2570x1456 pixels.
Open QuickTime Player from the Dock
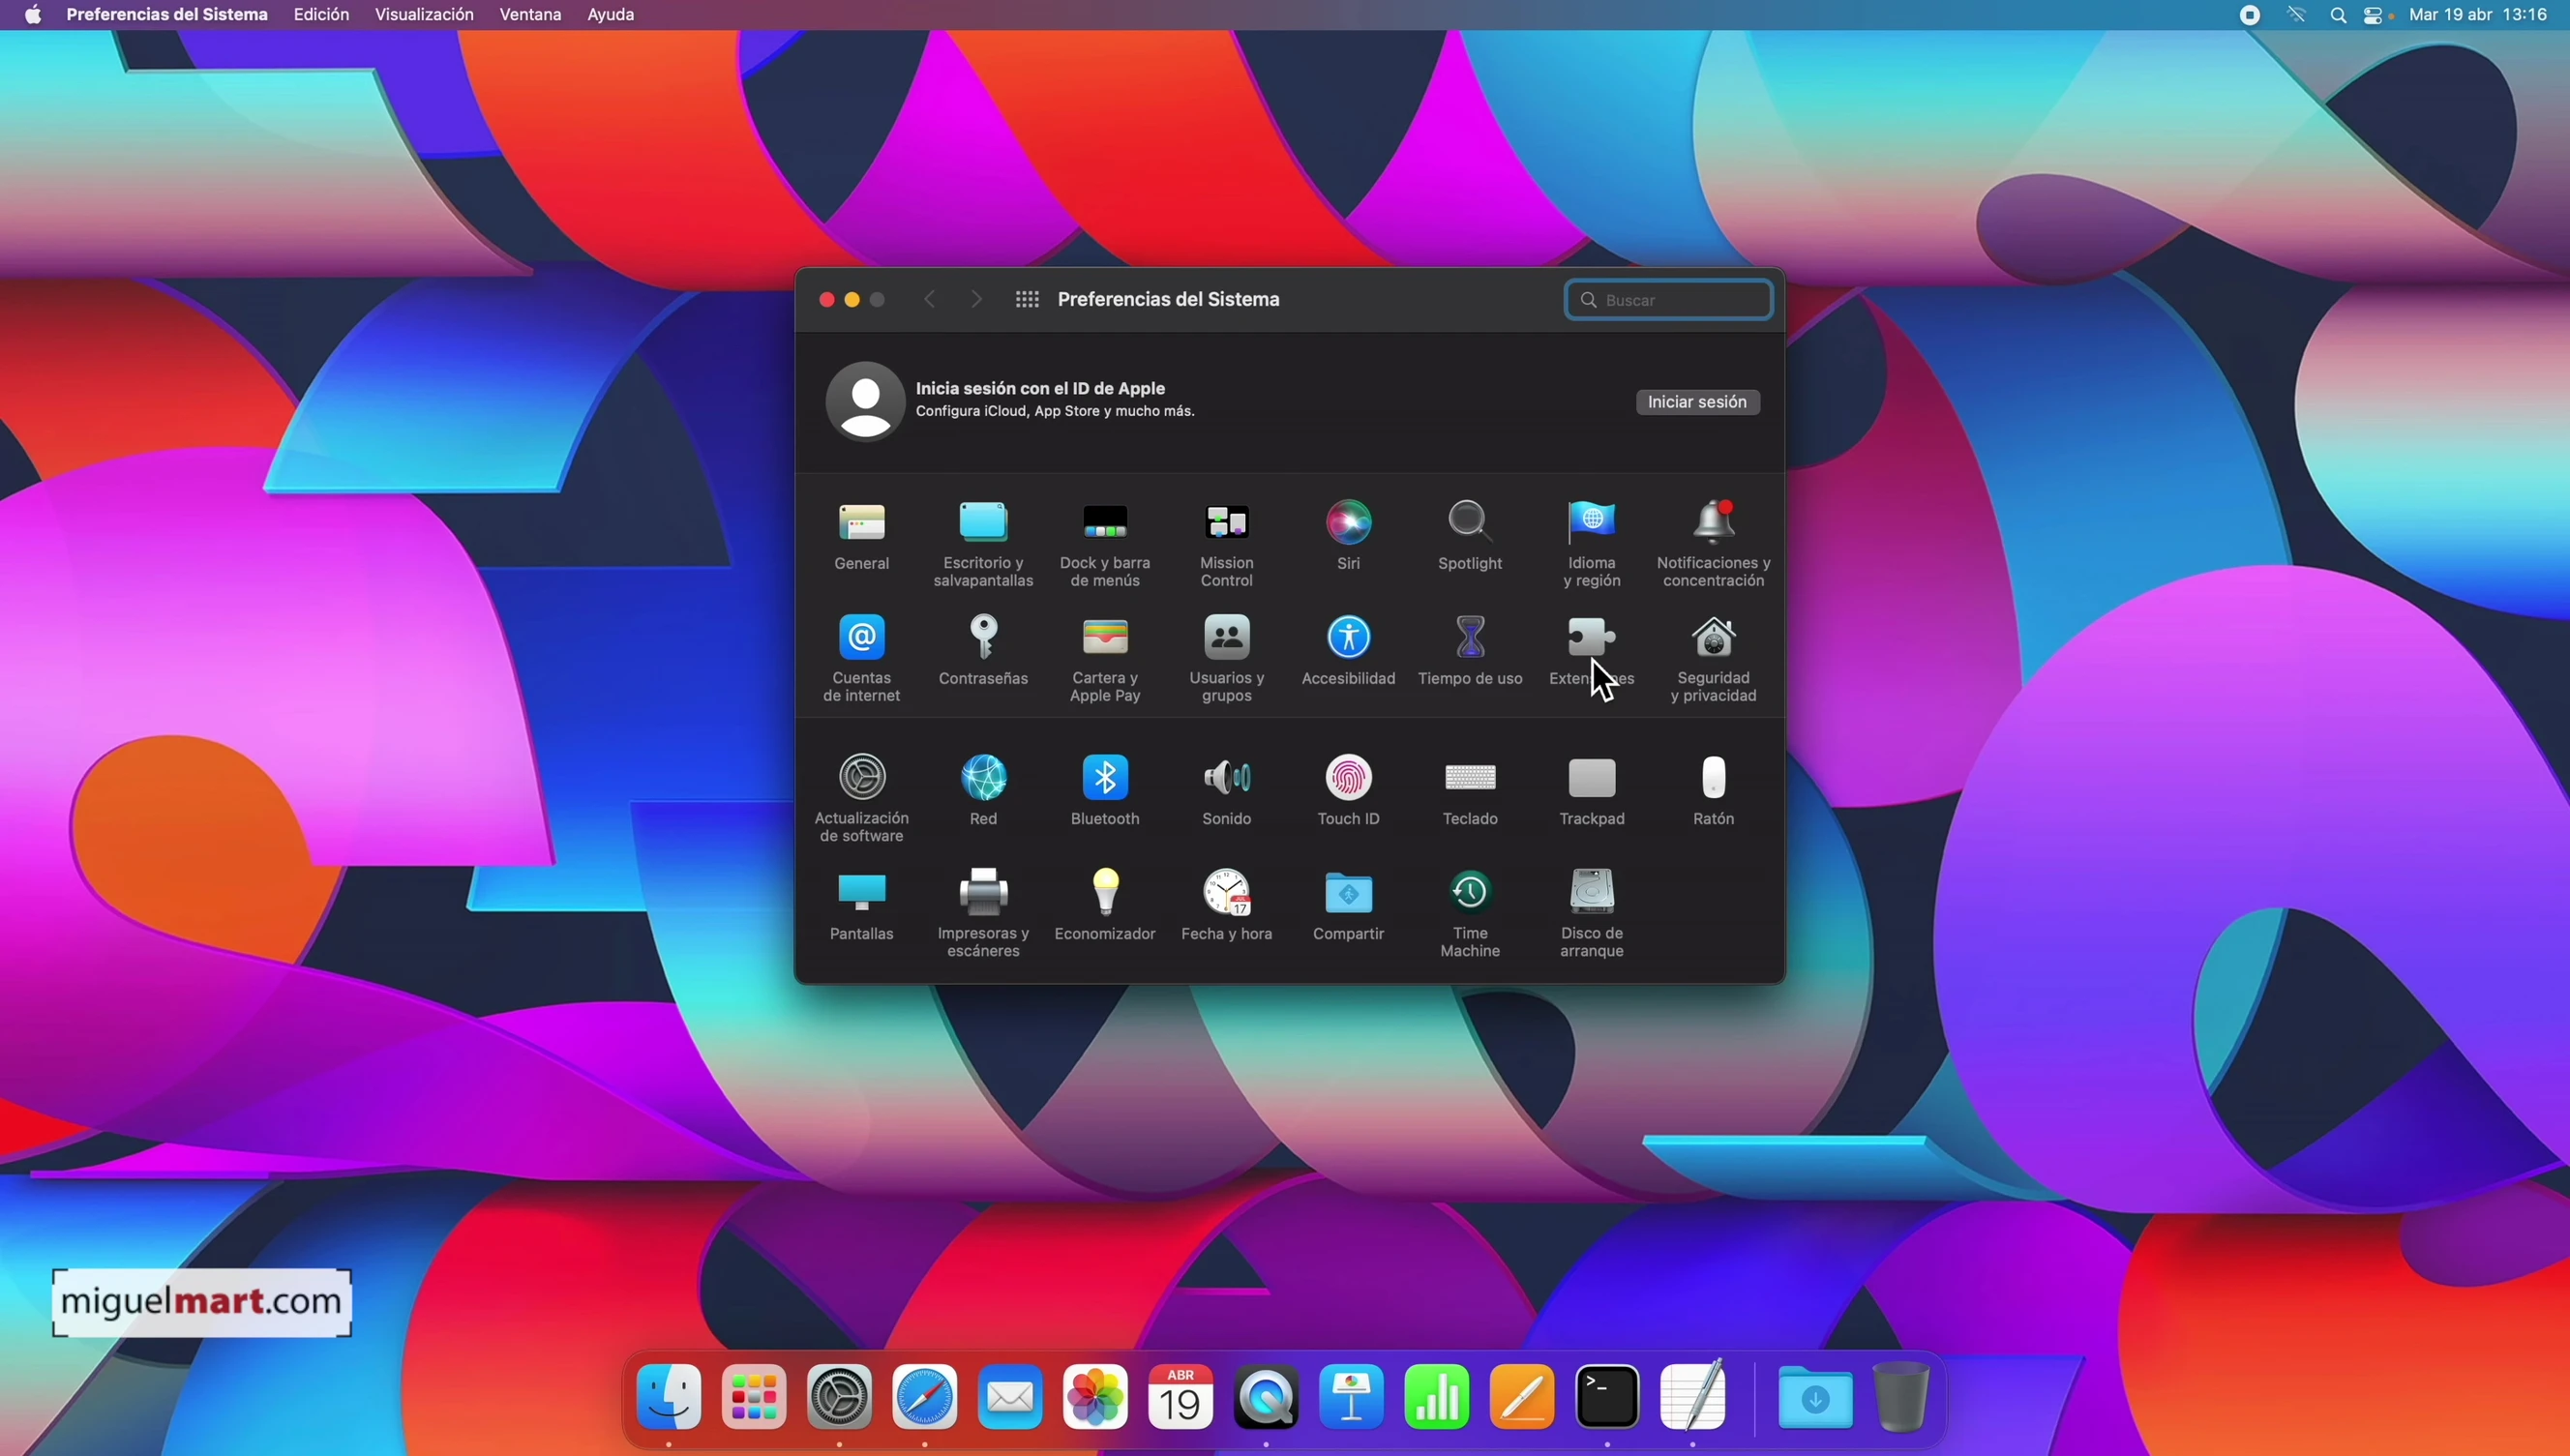(1266, 1397)
